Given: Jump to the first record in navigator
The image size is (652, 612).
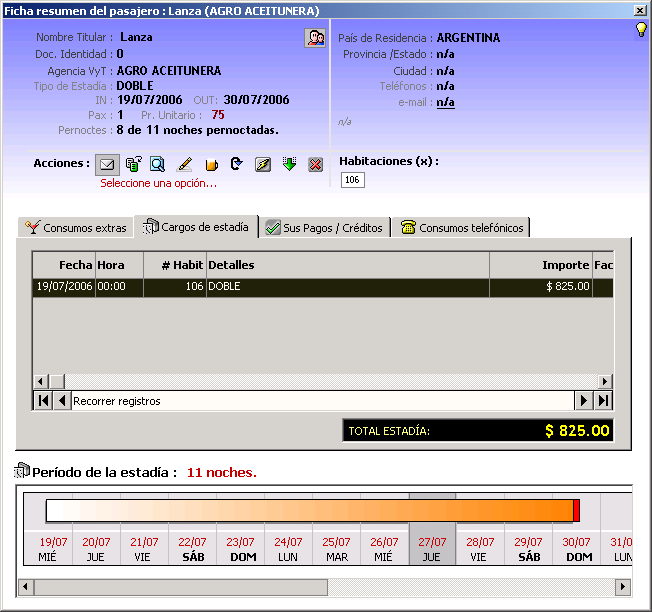Looking at the screenshot, I should click(x=43, y=401).
